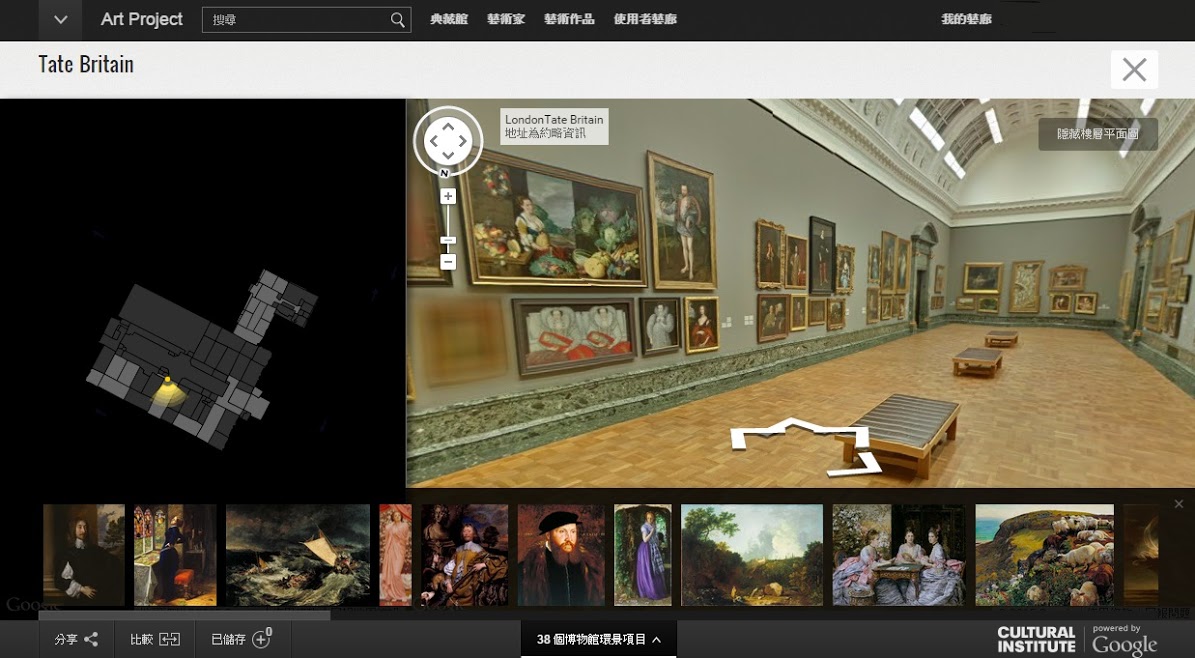Open the armored man with bust thumbnail
The height and width of the screenshot is (658, 1195).
[465, 555]
